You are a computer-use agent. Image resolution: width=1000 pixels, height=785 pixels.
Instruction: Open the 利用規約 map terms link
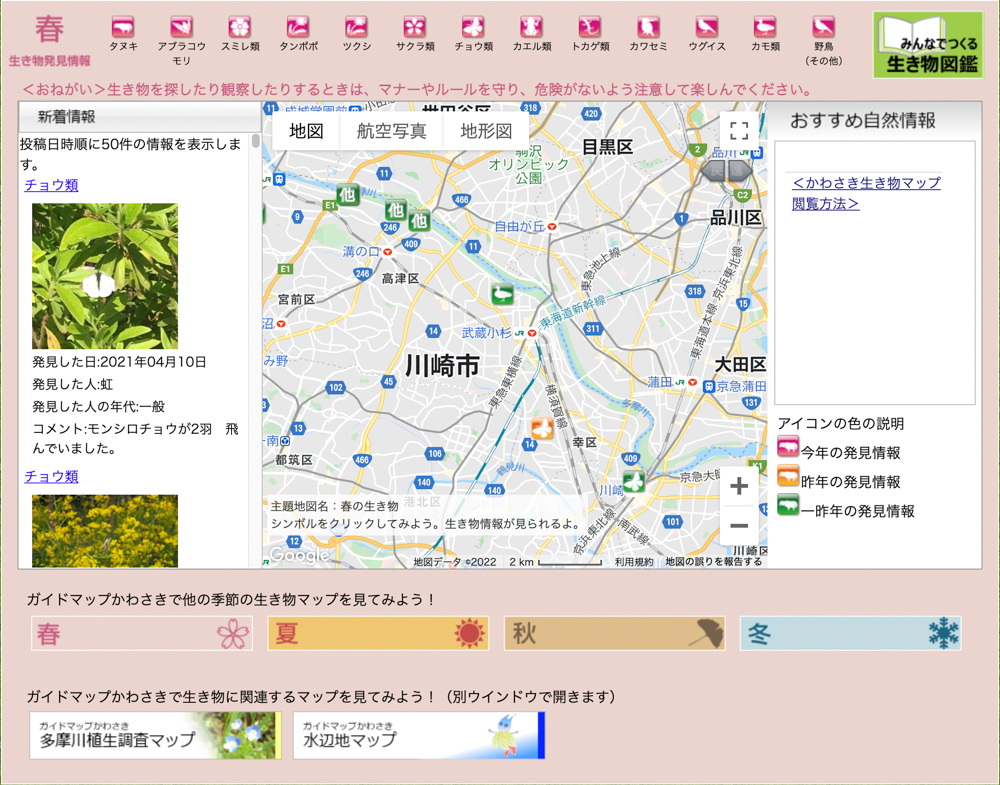click(634, 562)
